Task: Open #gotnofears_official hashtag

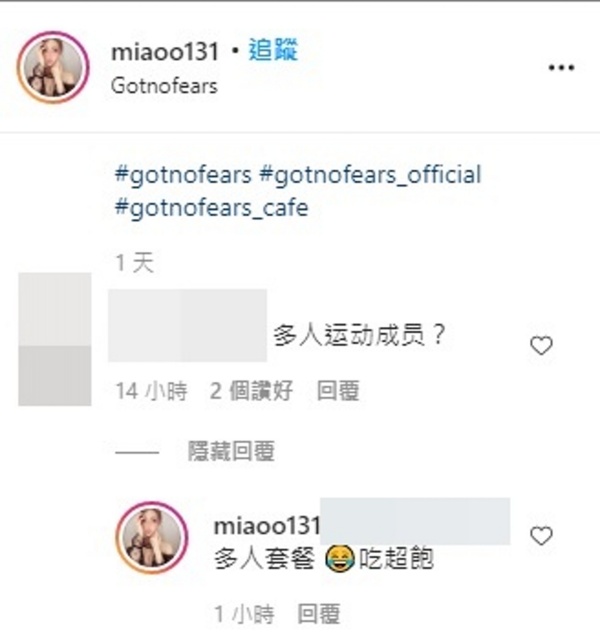Action: click(x=370, y=175)
